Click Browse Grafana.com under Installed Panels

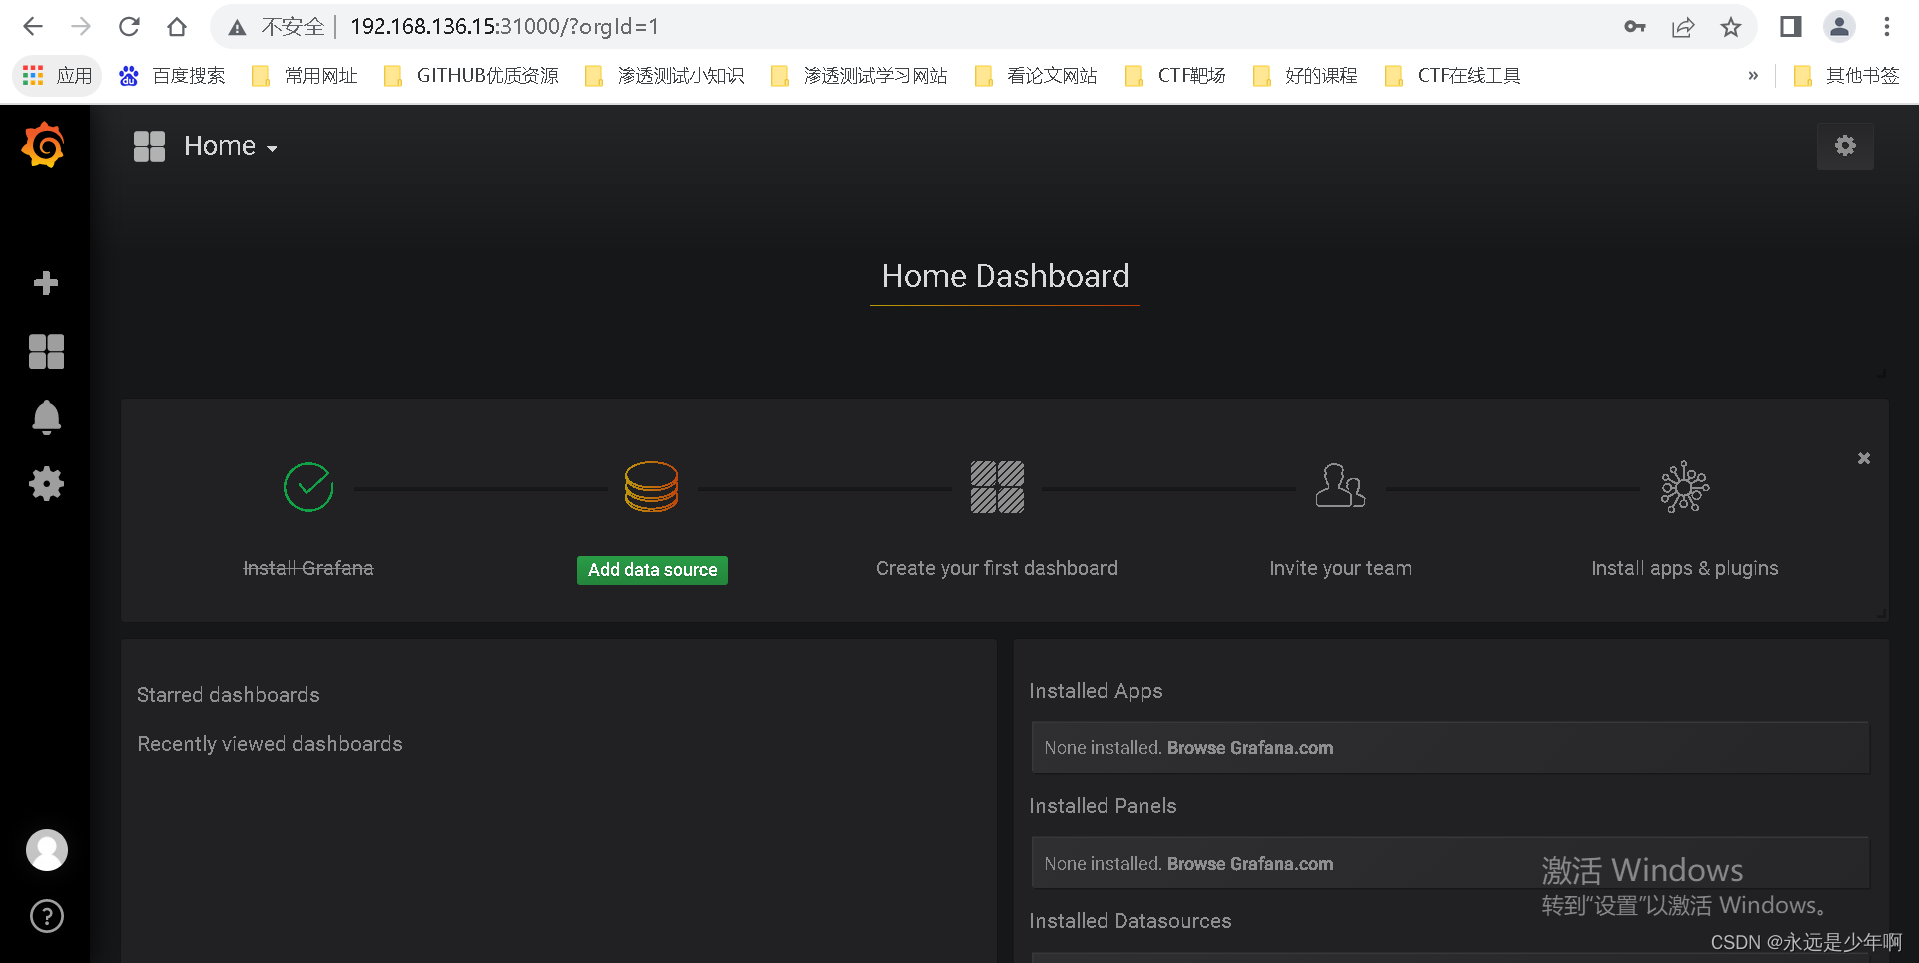[1250, 864]
